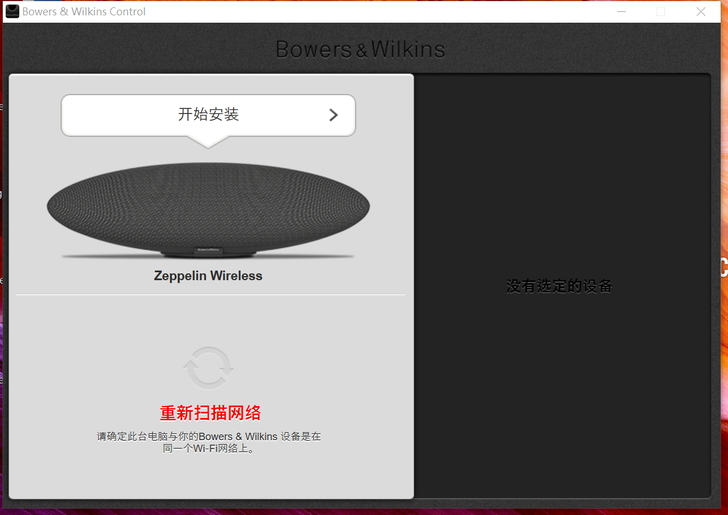
Task: Click the Zeppelin Wireless device name label
Action: coord(208,276)
